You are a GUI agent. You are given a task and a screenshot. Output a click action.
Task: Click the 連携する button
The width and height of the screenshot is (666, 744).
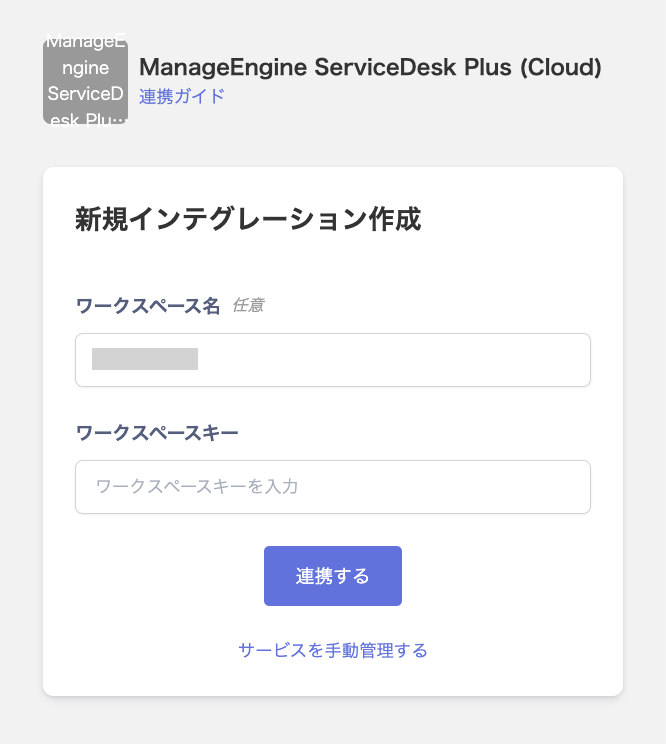coord(333,576)
